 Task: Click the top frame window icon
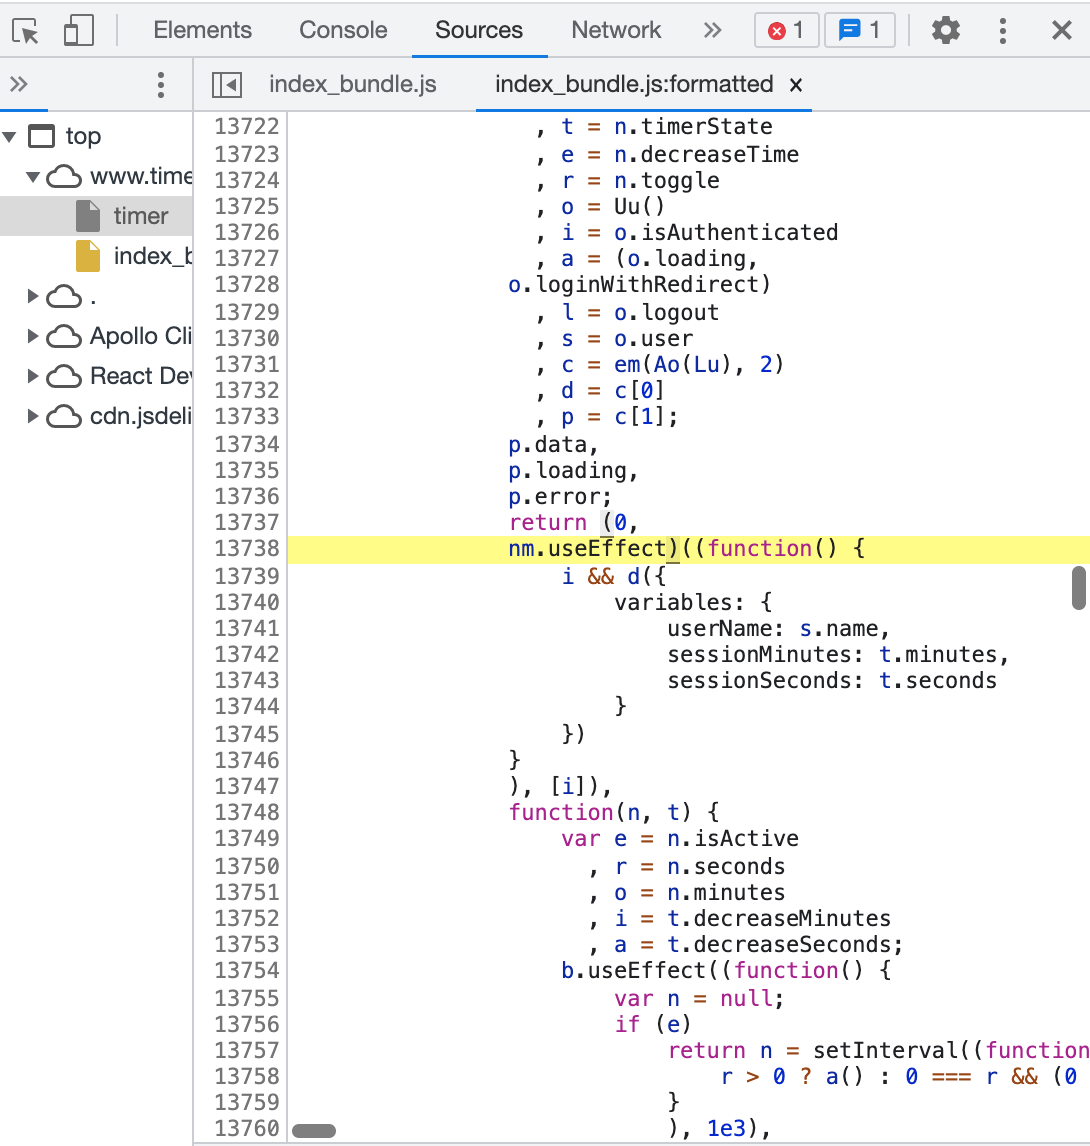(41, 136)
